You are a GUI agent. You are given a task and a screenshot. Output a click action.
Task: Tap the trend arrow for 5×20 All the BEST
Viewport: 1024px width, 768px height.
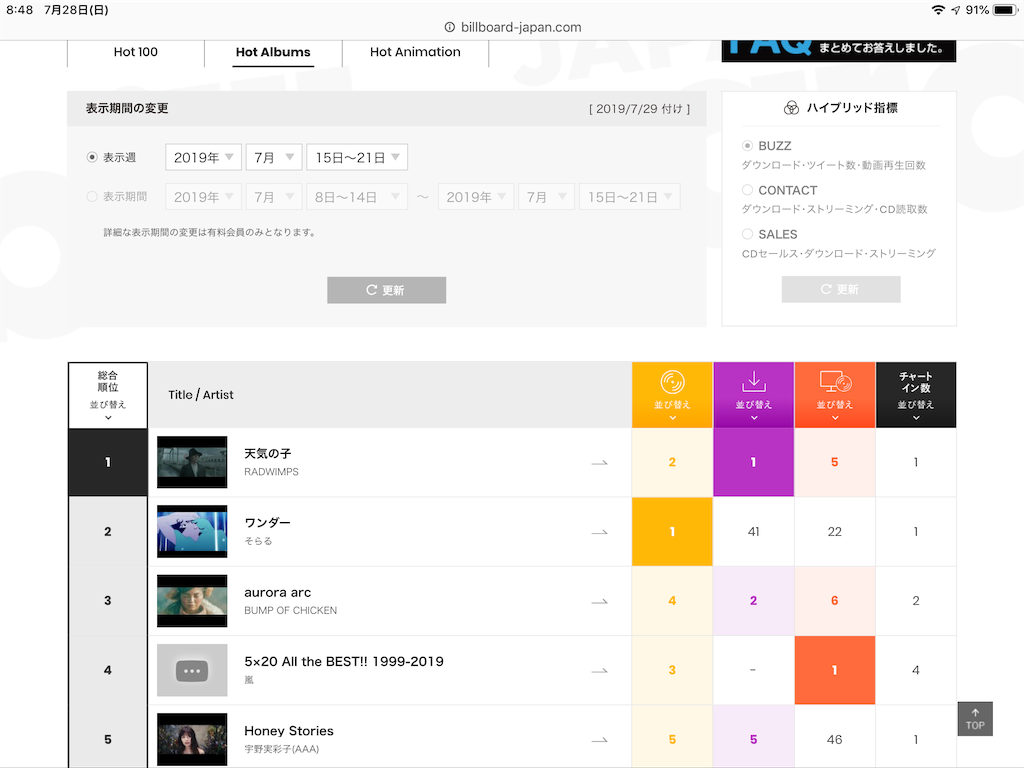click(600, 671)
